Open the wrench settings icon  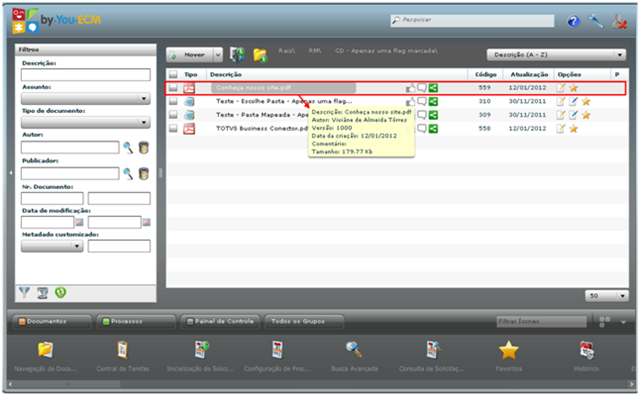coord(596,21)
